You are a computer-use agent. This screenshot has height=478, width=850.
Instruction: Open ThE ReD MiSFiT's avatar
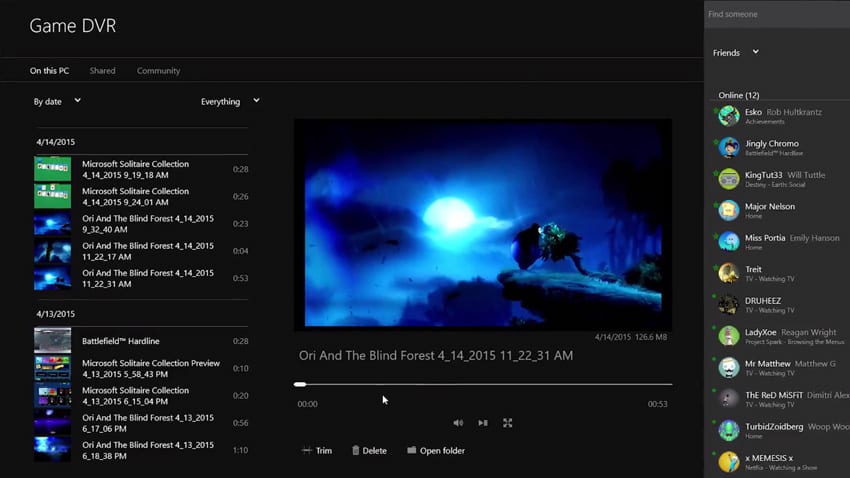pyautogui.click(x=729, y=399)
